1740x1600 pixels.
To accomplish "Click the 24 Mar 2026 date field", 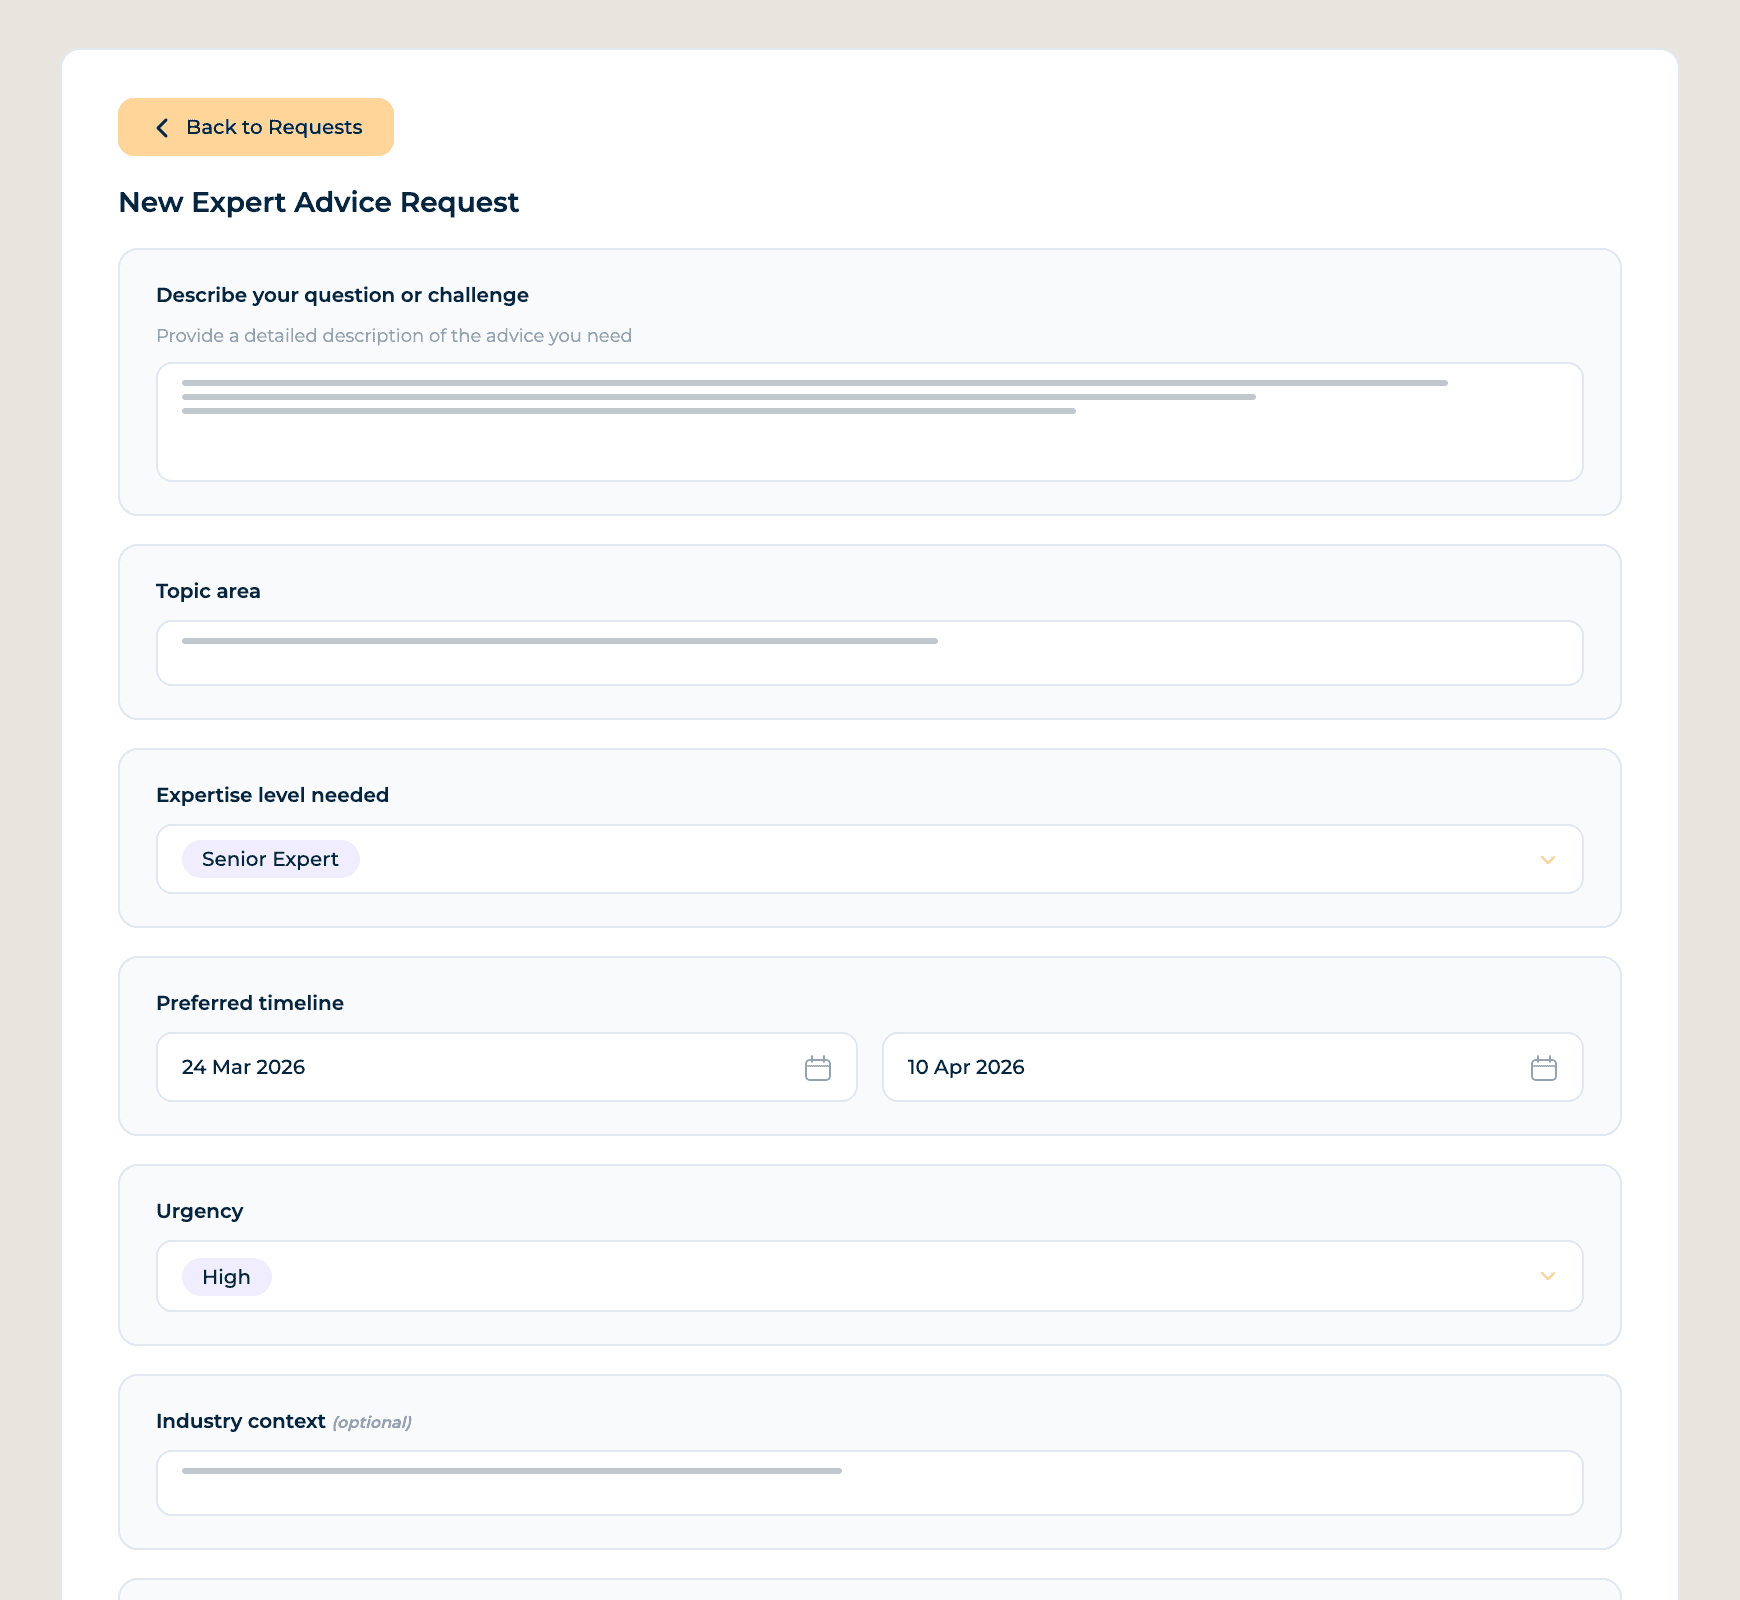I will 480,1067.
